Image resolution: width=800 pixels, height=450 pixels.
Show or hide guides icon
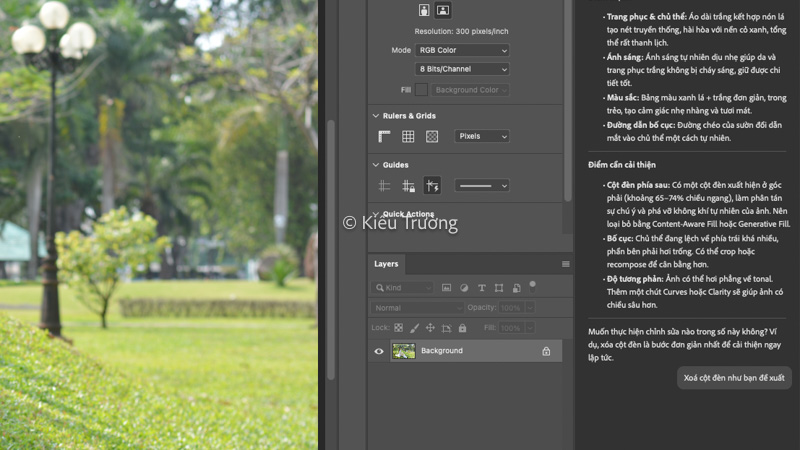[384, 186]
